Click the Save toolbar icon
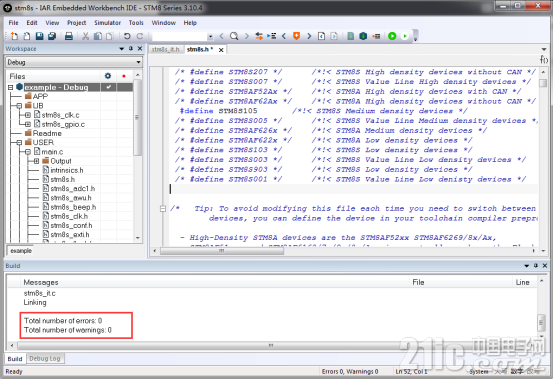 (x=40, y=36)
